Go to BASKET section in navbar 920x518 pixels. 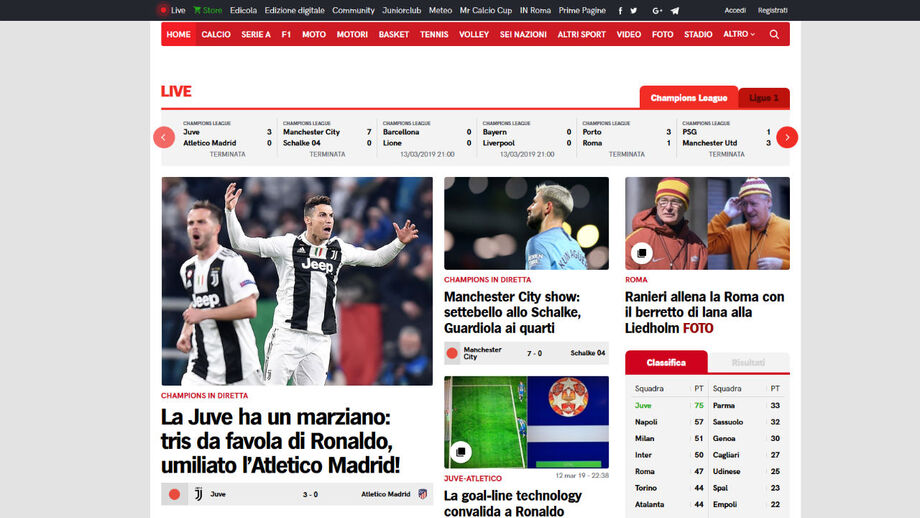click(x=393, y=34)
